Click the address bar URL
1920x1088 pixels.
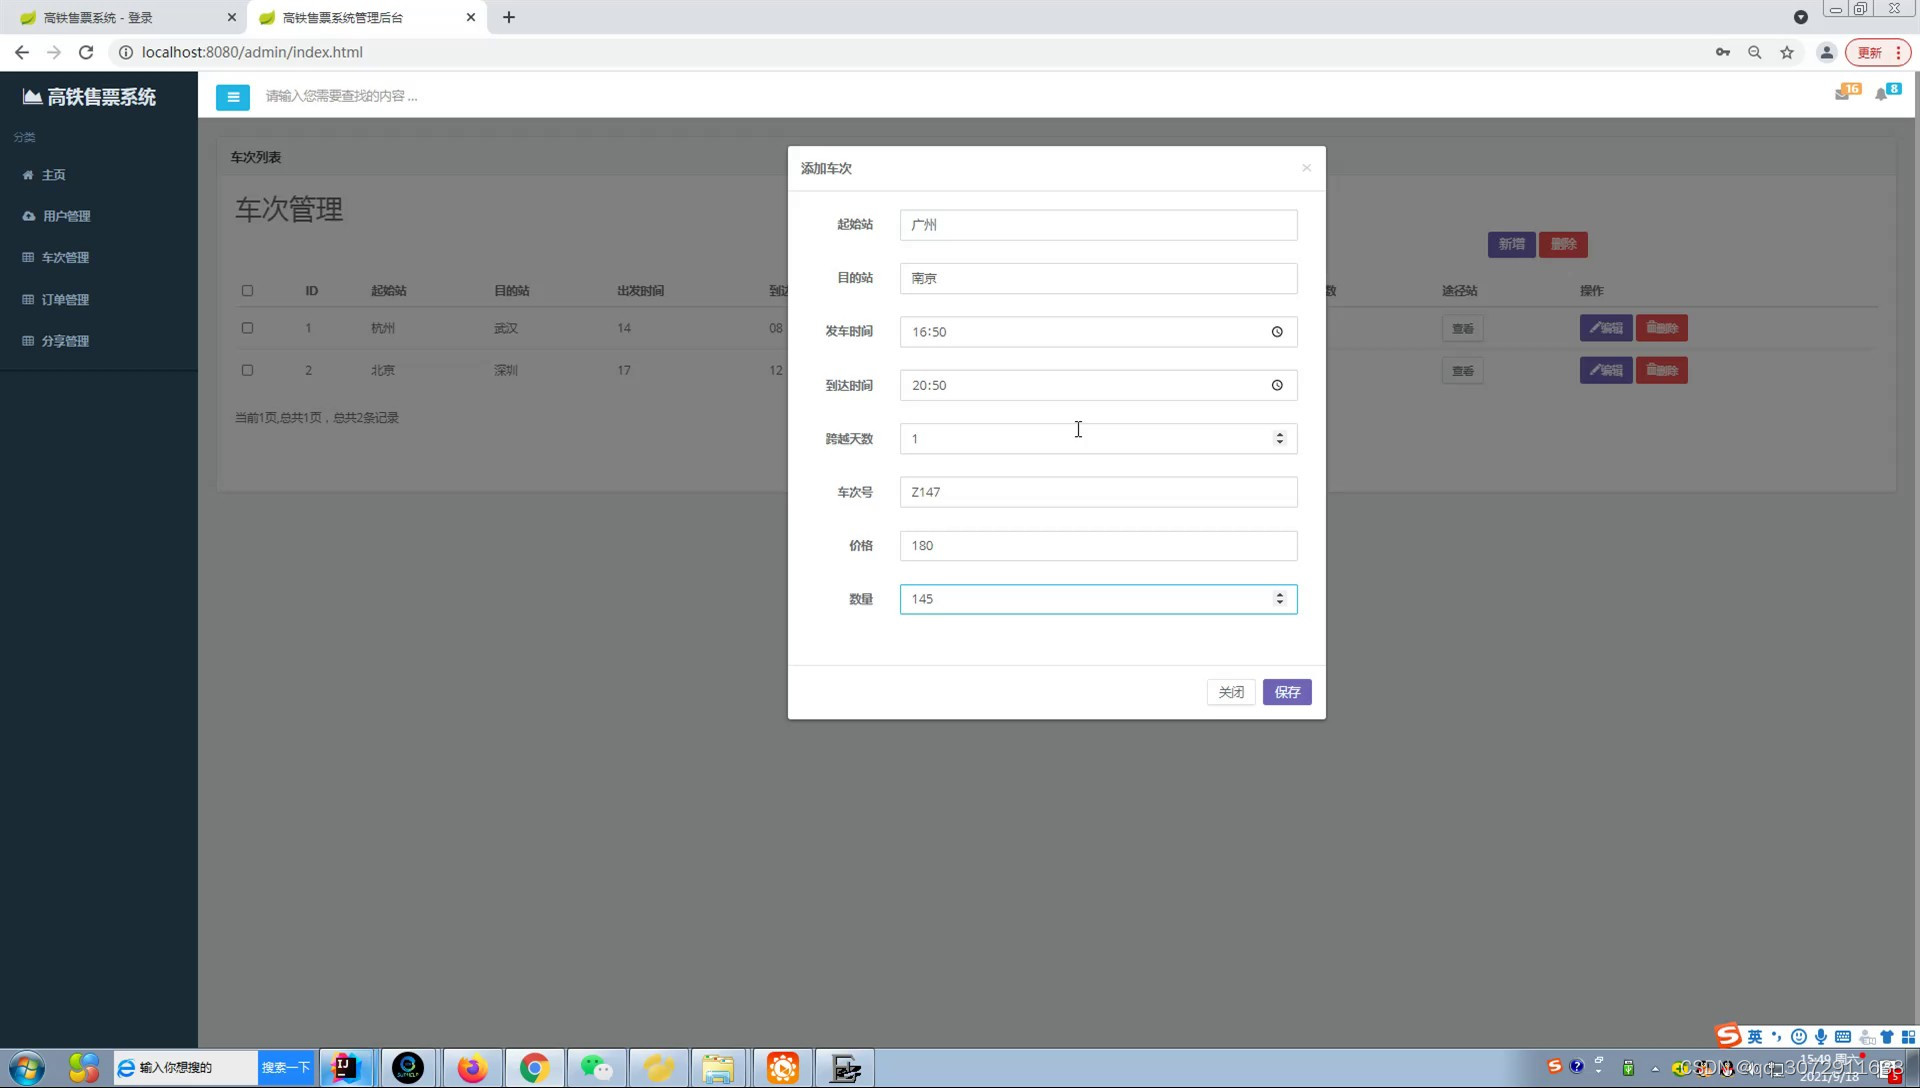[252, 52]
